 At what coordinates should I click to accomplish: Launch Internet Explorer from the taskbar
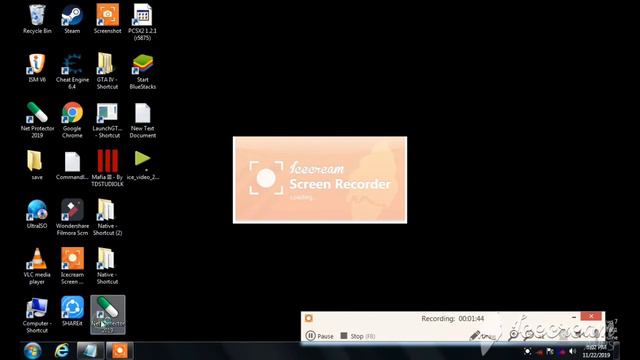62,351
